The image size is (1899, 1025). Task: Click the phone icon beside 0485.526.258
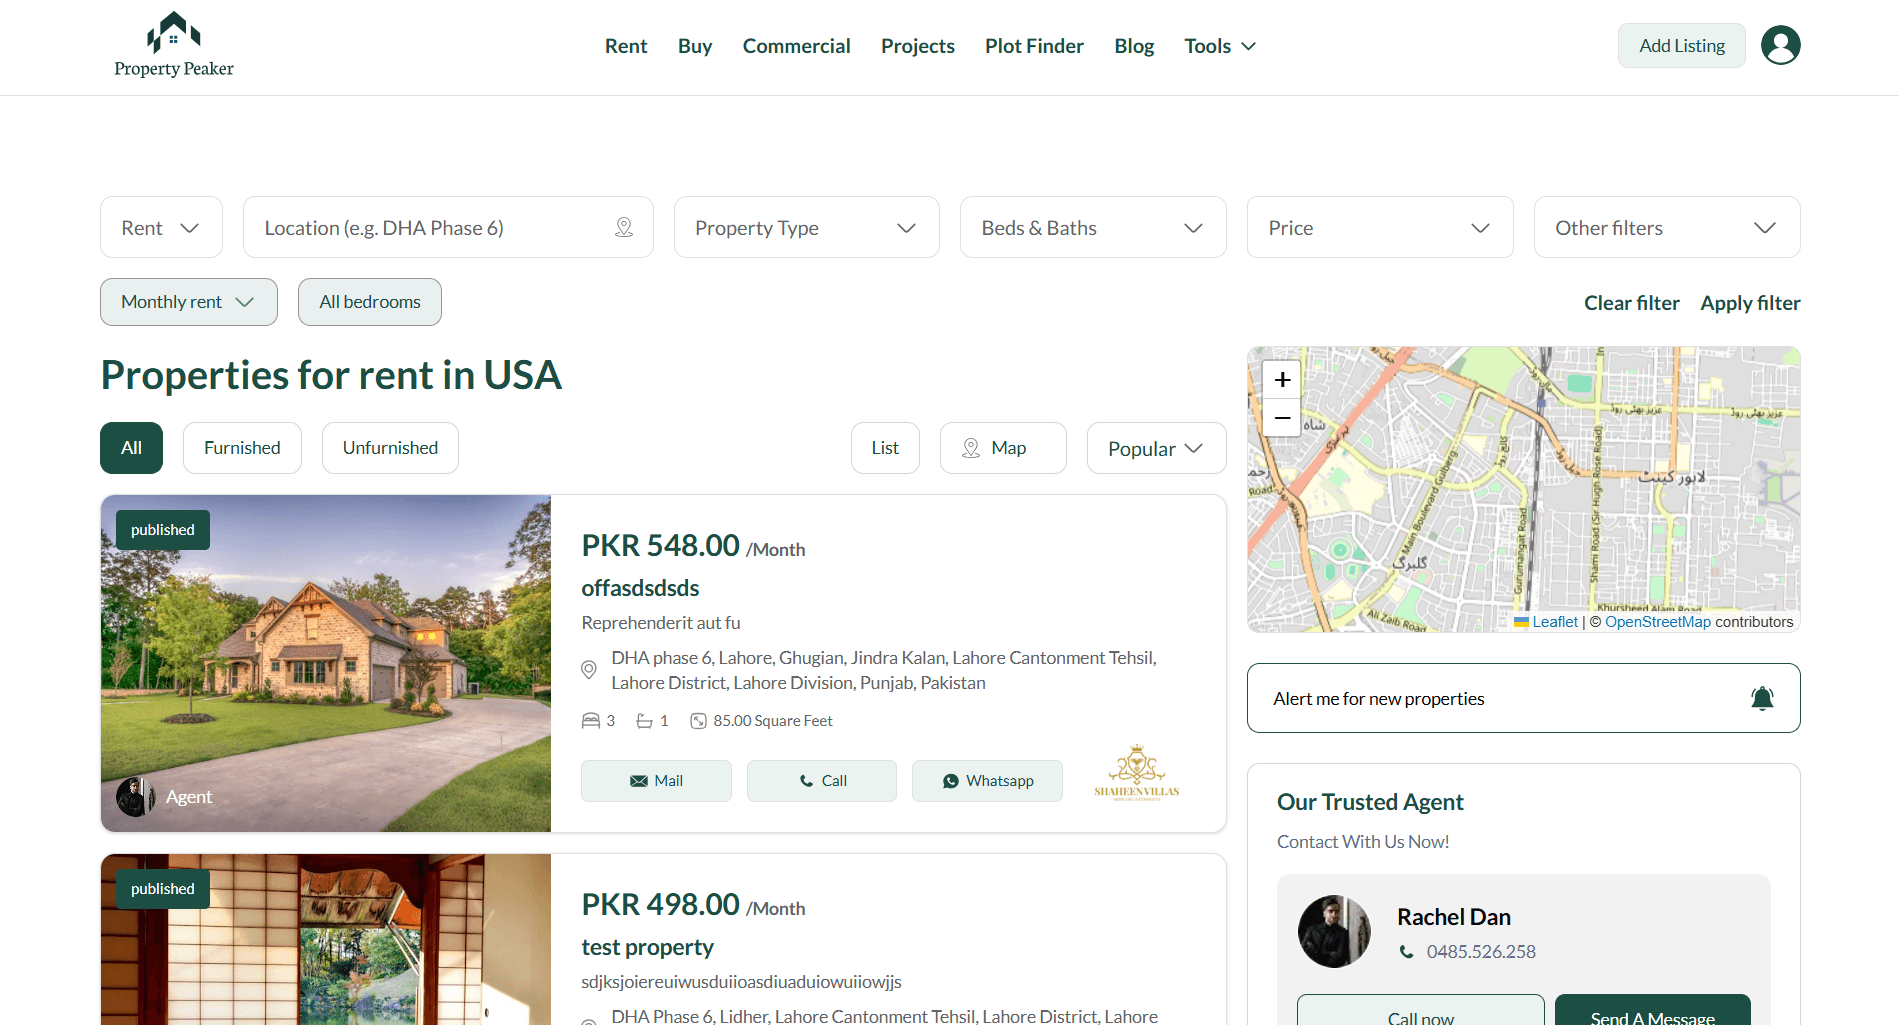click(x=1406, y=952)
